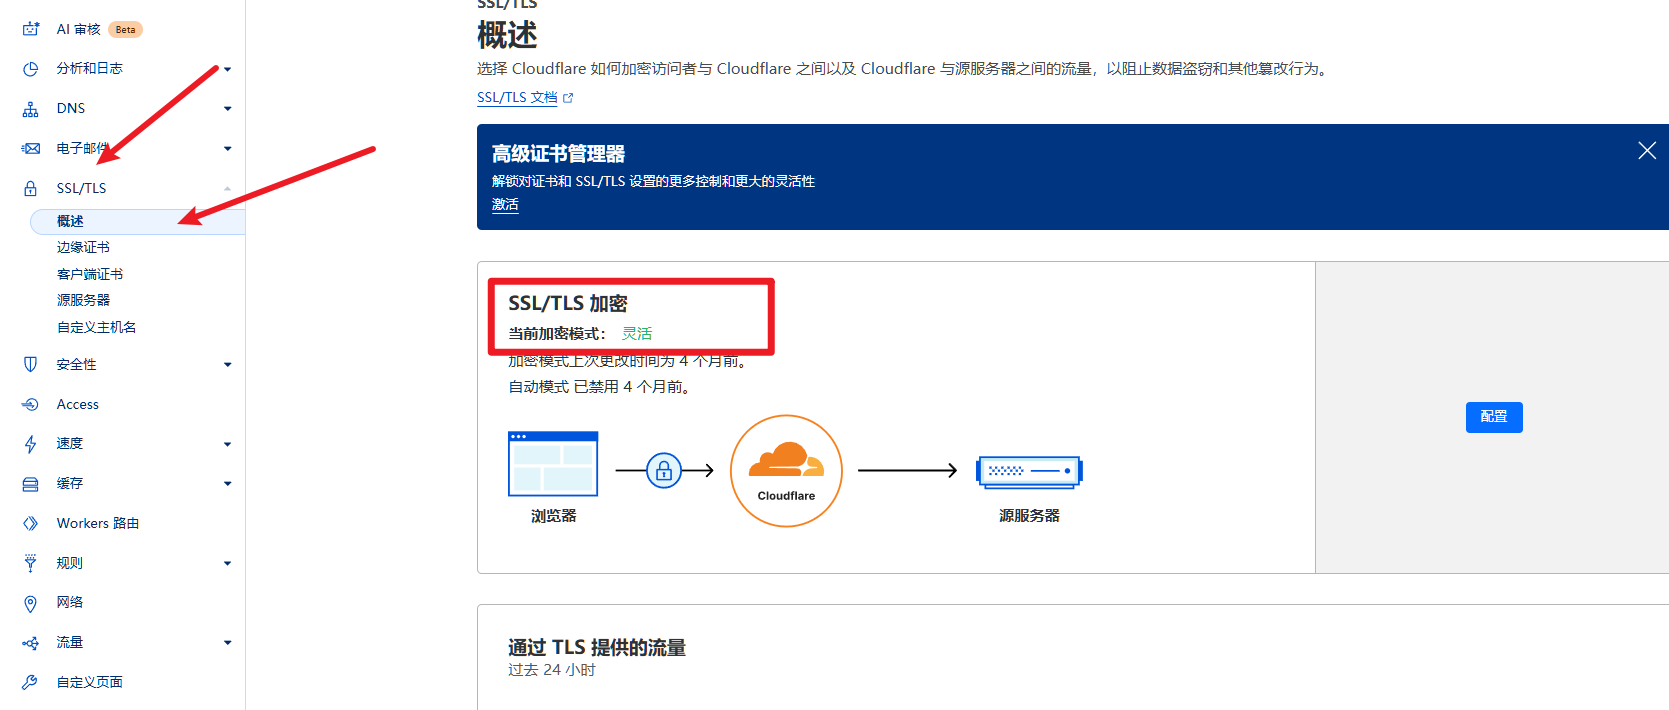Click the 灵活 encryption mode text

tap(637, 334)
